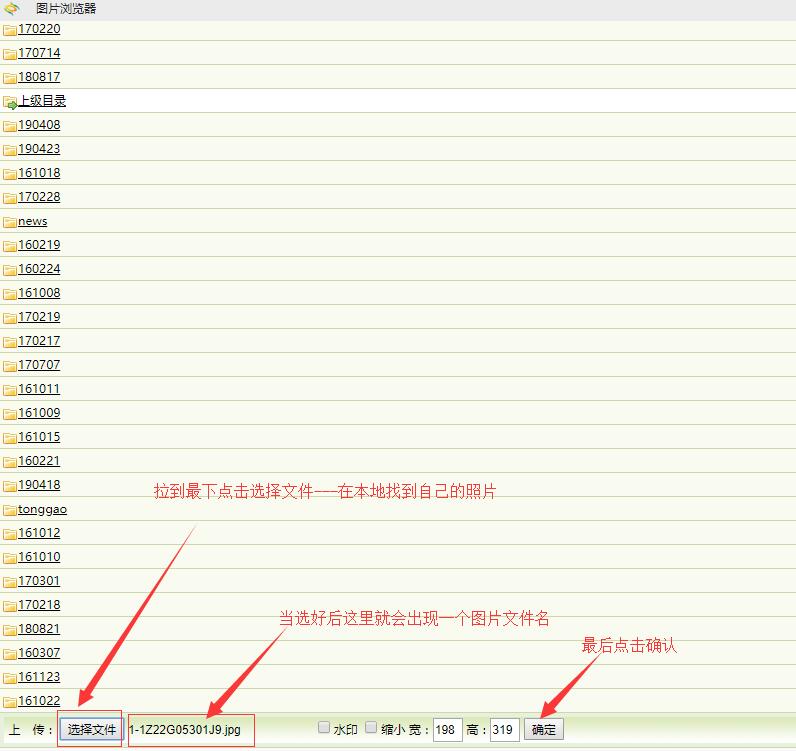Click the 确定 confirm button
Viewport: 796px width, 751px height.
(x=543, y=730)
